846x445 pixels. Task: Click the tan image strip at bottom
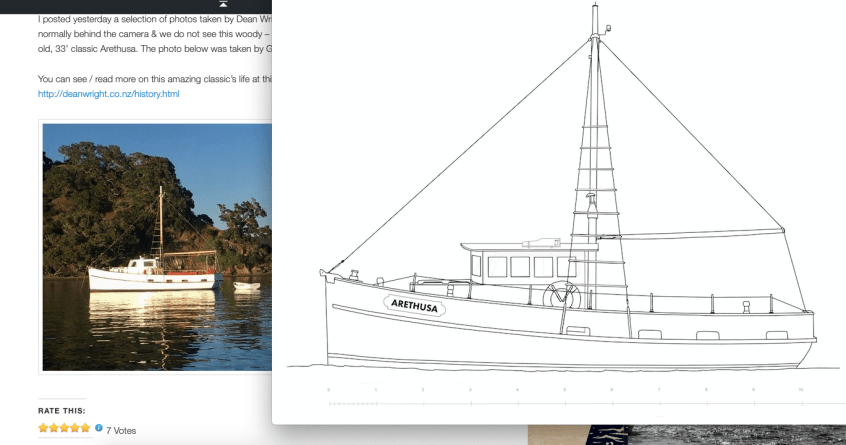pos(558,435)
